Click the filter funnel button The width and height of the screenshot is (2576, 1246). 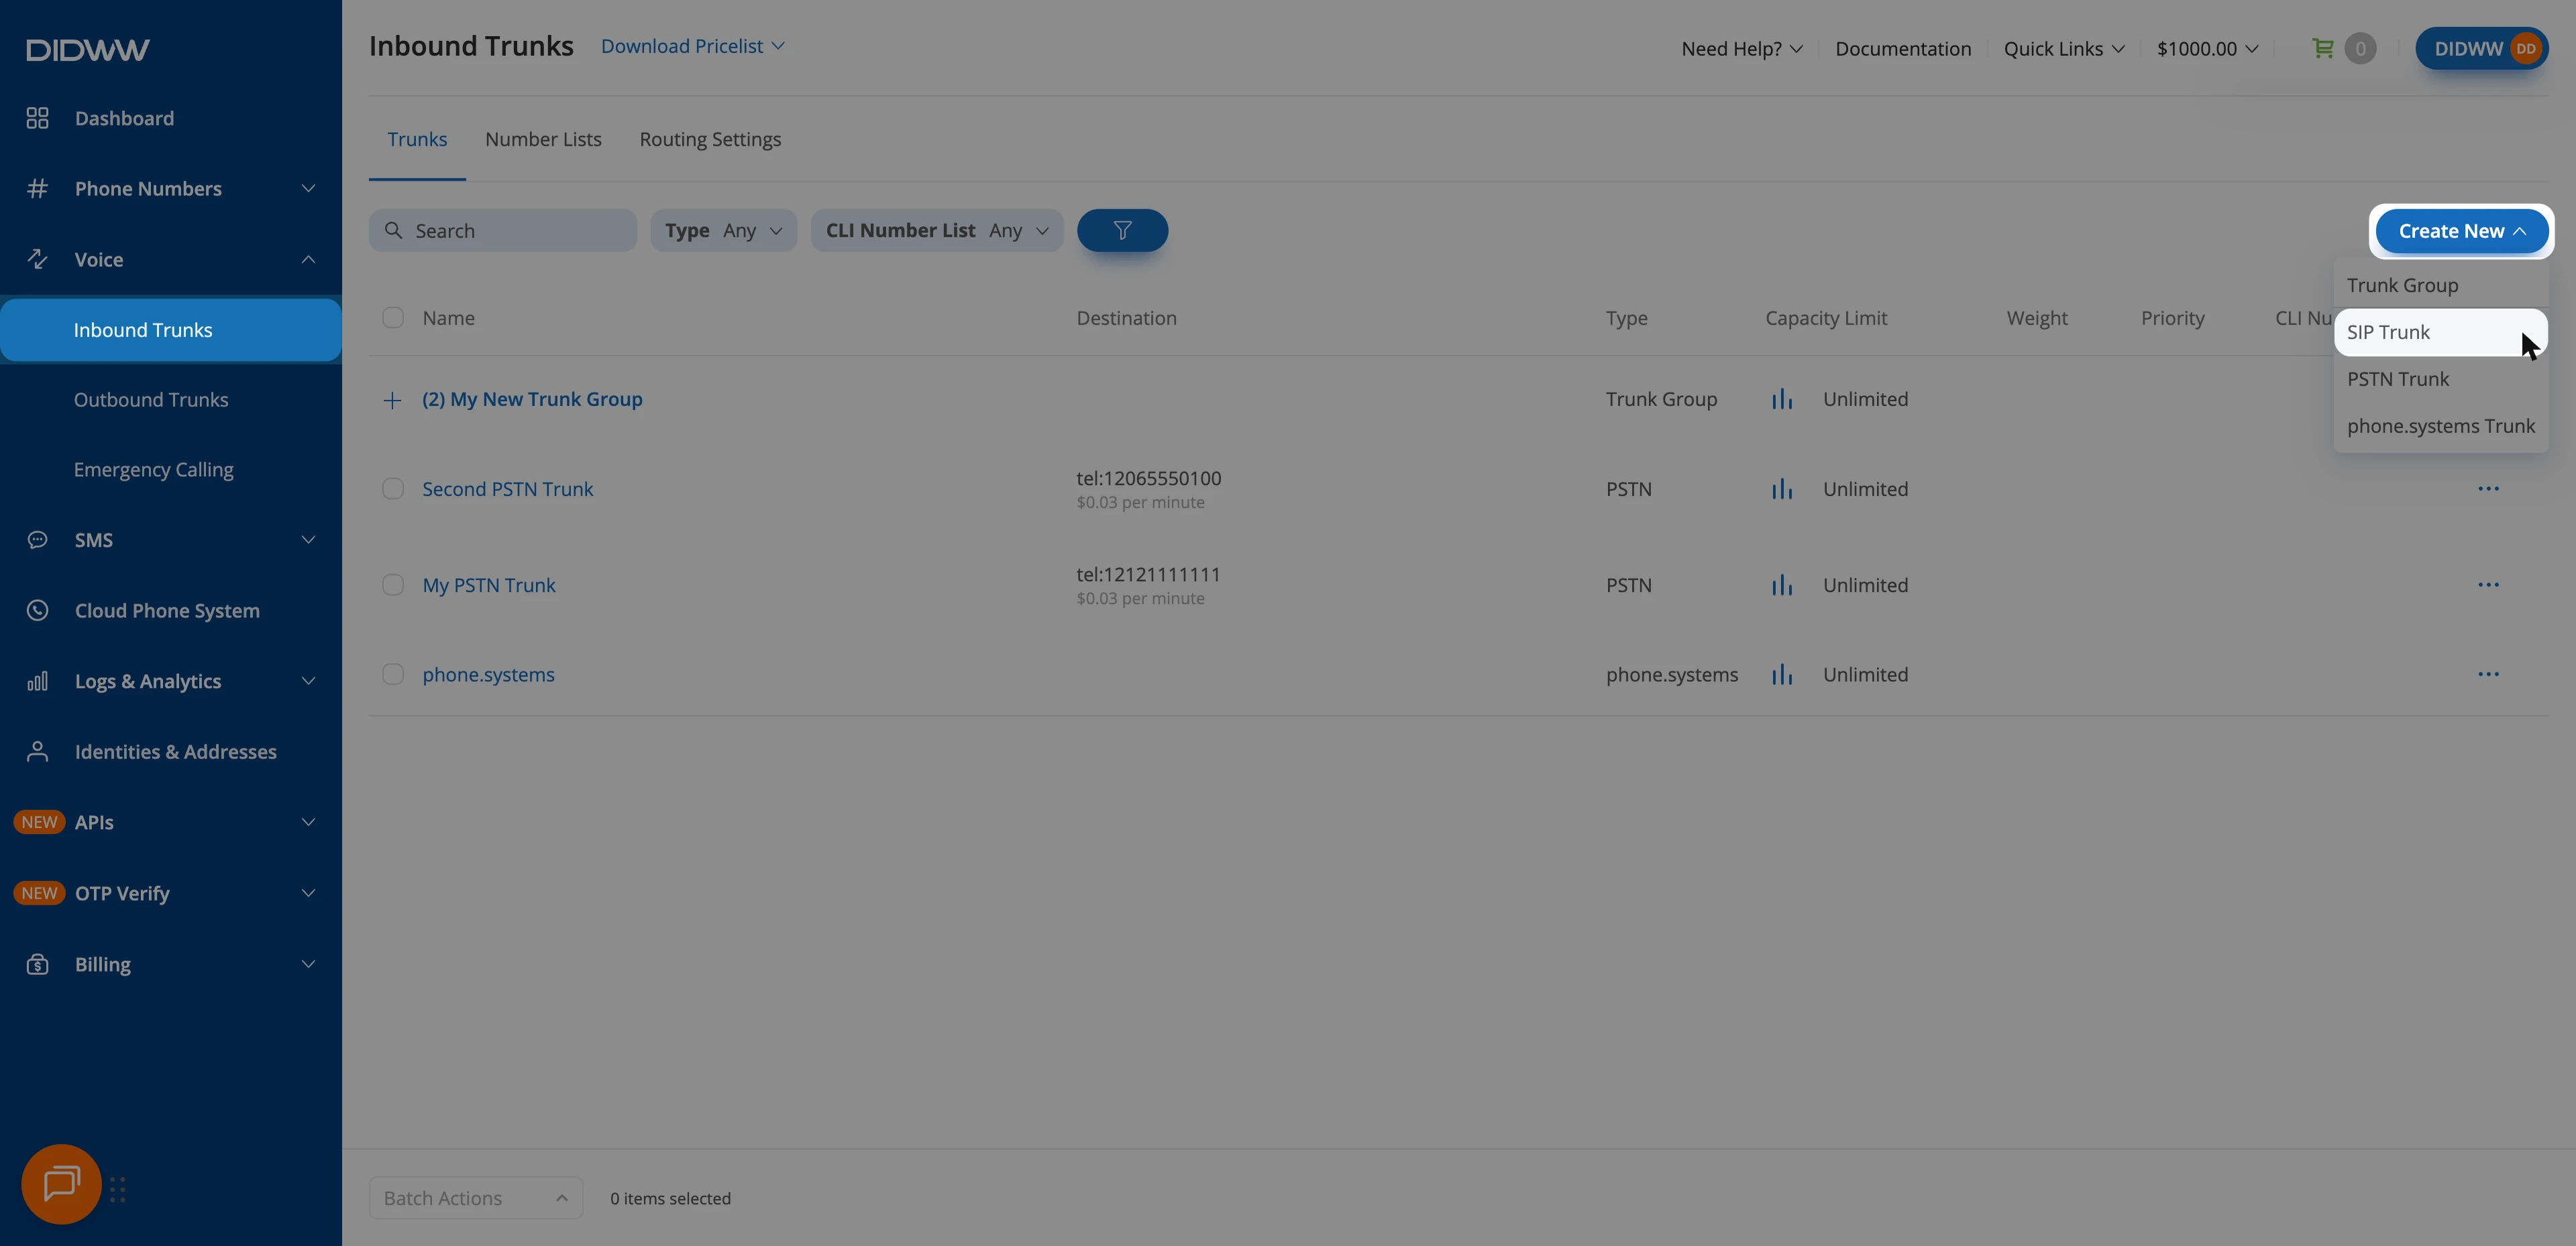click(1122, 230)
